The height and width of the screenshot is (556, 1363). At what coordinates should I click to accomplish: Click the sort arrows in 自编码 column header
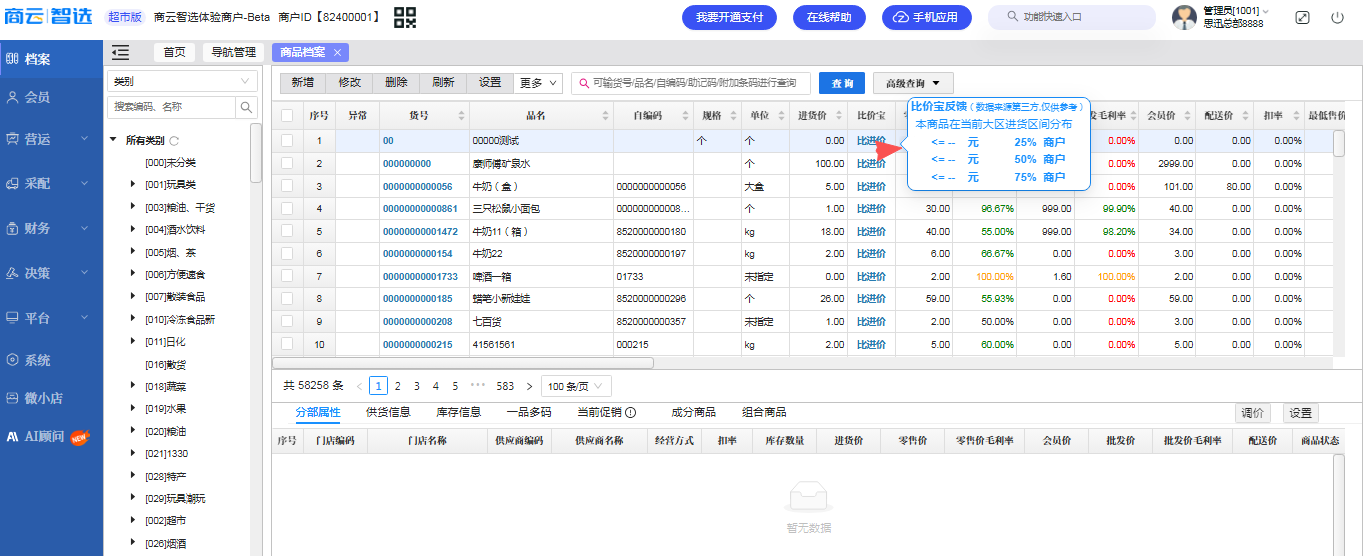click(685, 115)
